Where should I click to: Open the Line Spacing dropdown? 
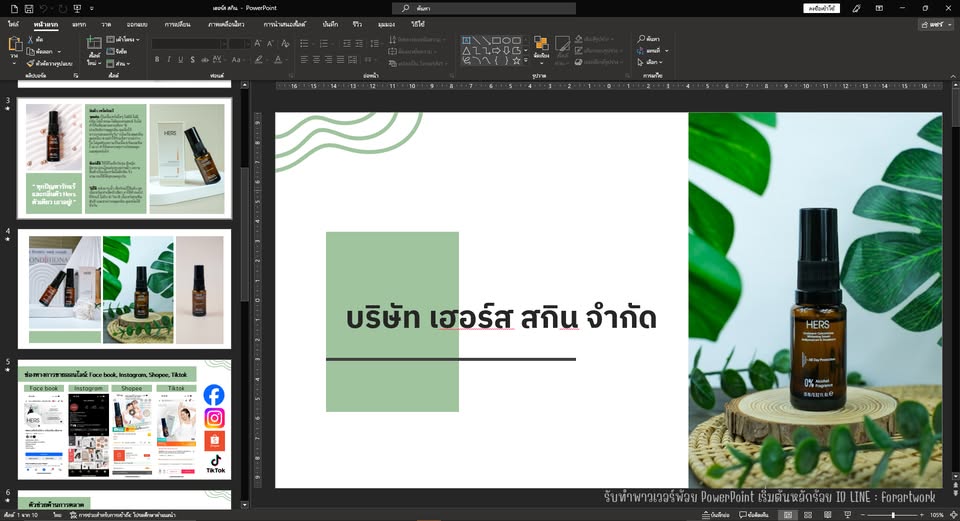376,43
